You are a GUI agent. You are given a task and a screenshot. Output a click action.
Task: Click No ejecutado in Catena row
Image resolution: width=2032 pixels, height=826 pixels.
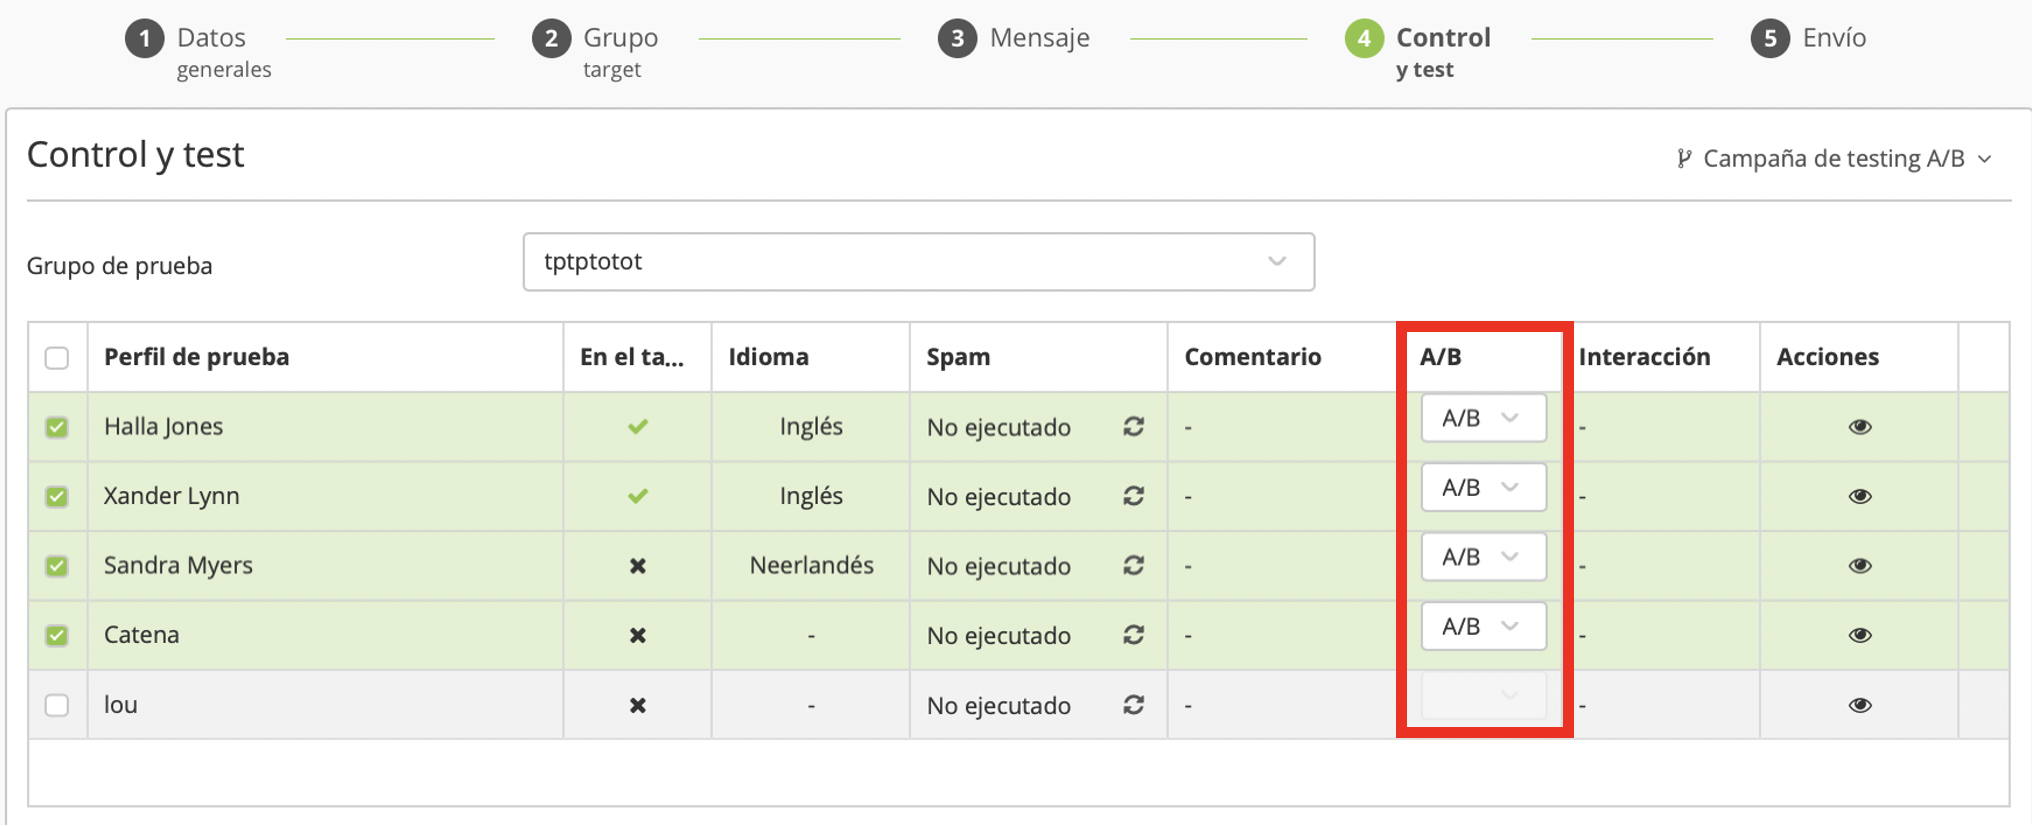point(998,636)
